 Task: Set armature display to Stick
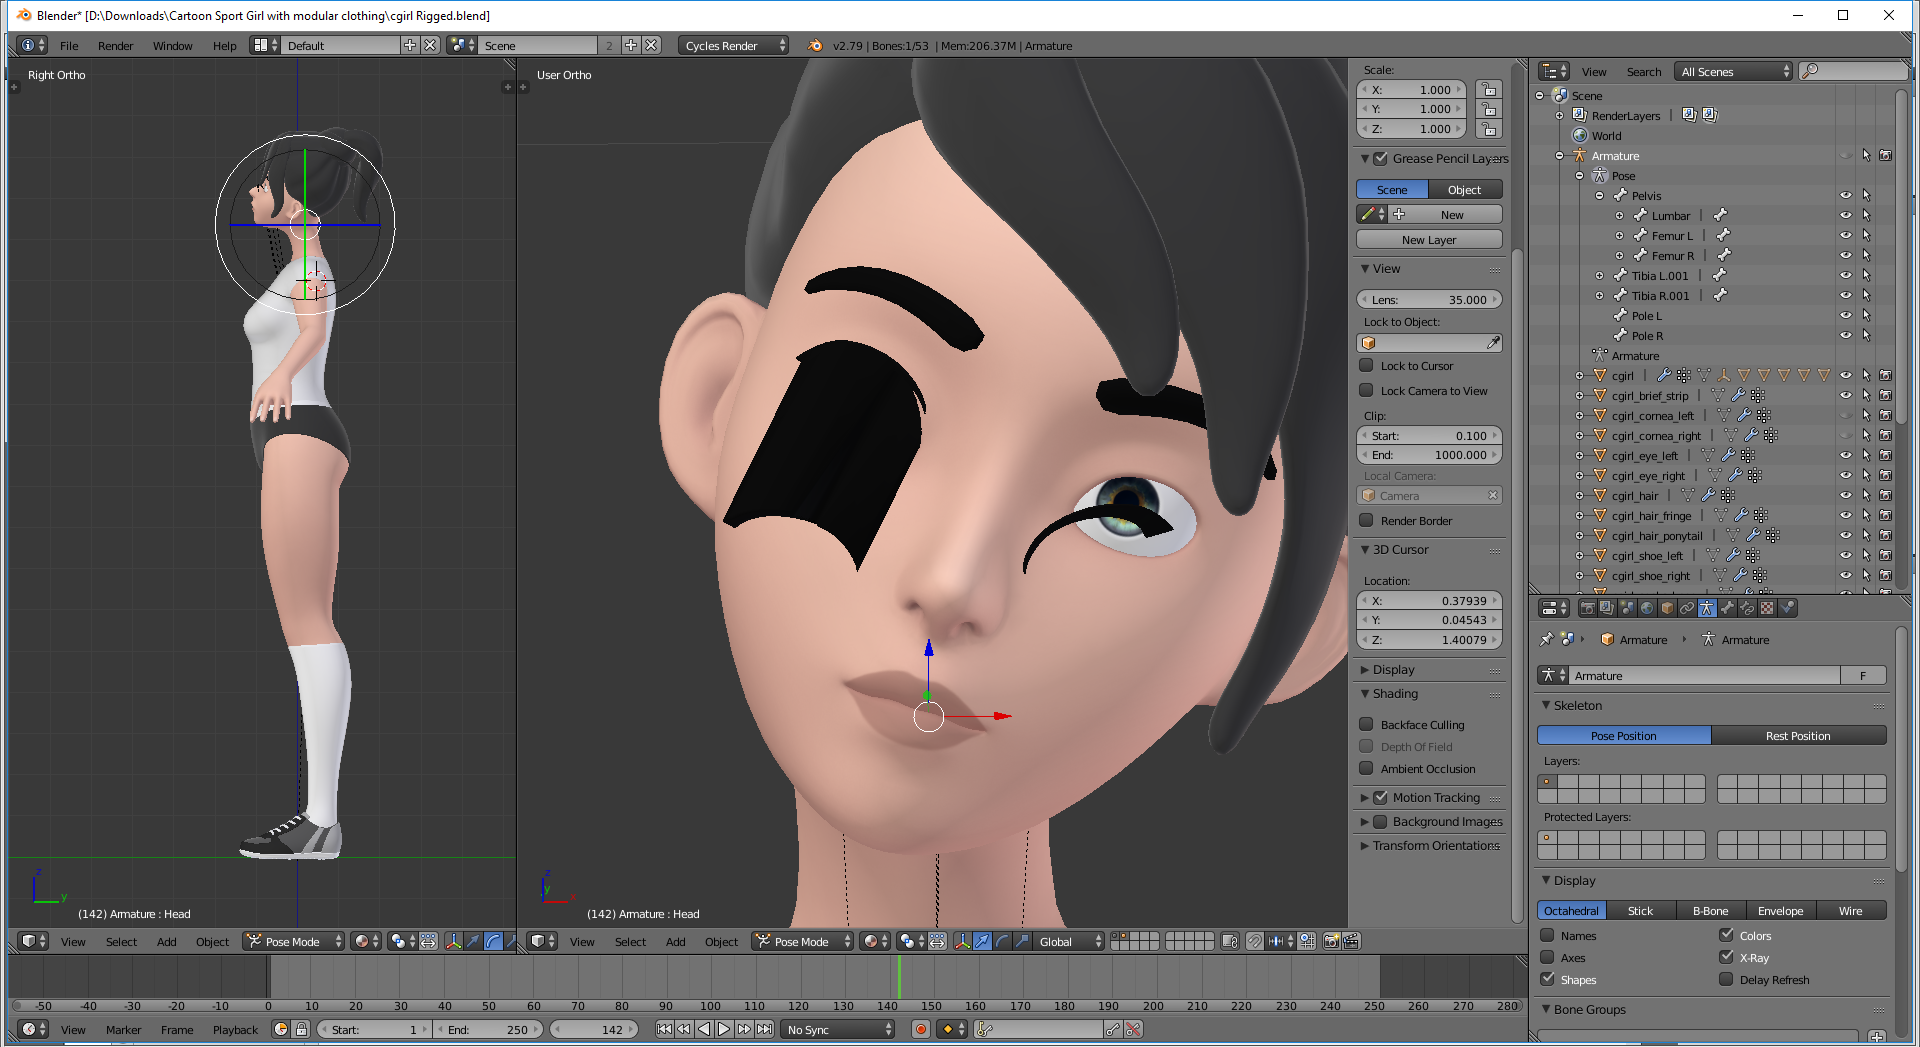[x=1640, y=911]
